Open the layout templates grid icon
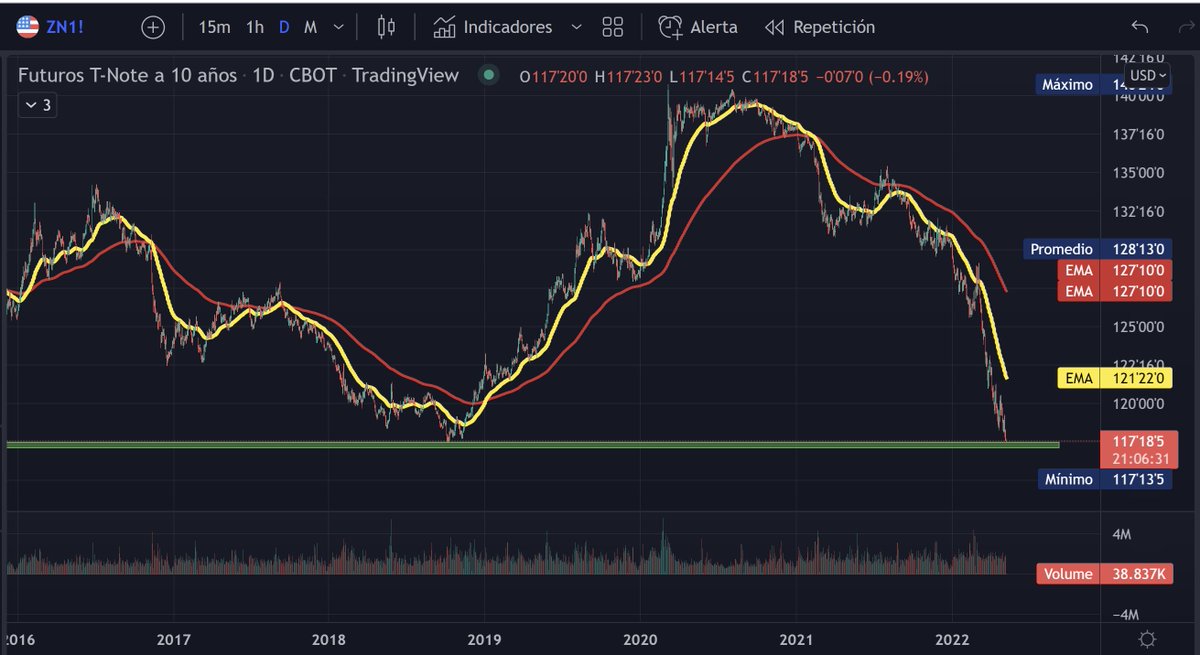Viewport: 1200px width, 655px height. (613, 27)
